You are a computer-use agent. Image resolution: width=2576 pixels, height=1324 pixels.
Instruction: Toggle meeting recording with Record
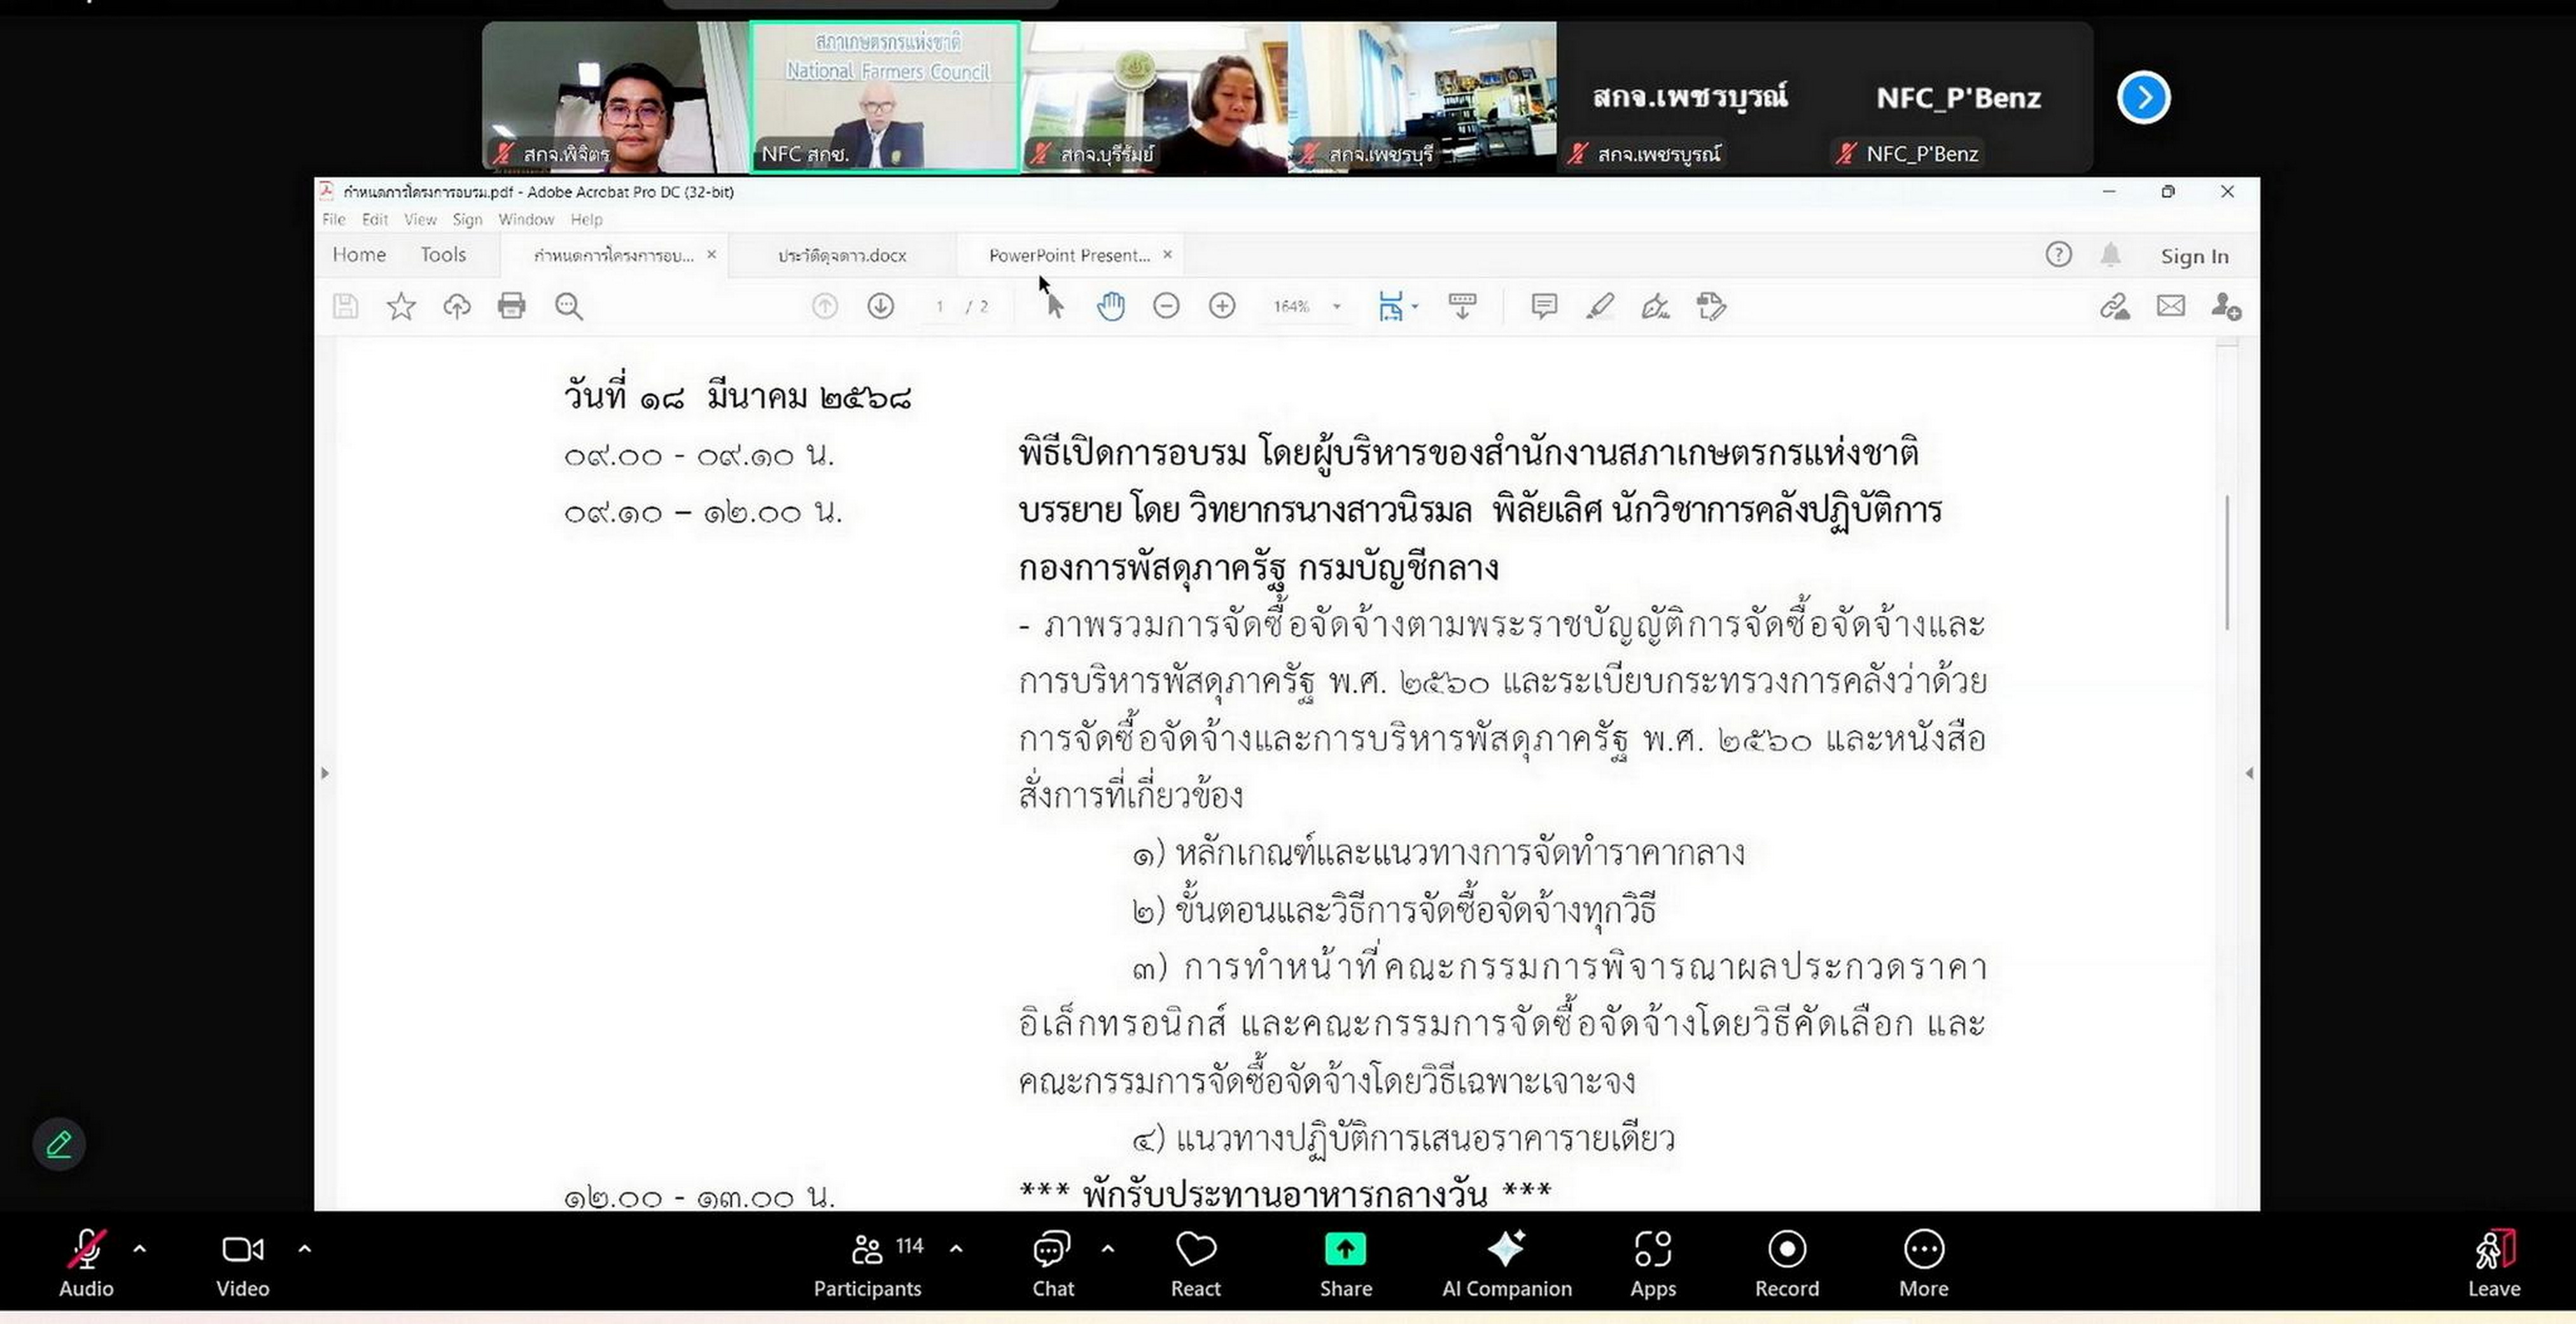click(x=1787, y=1264)
